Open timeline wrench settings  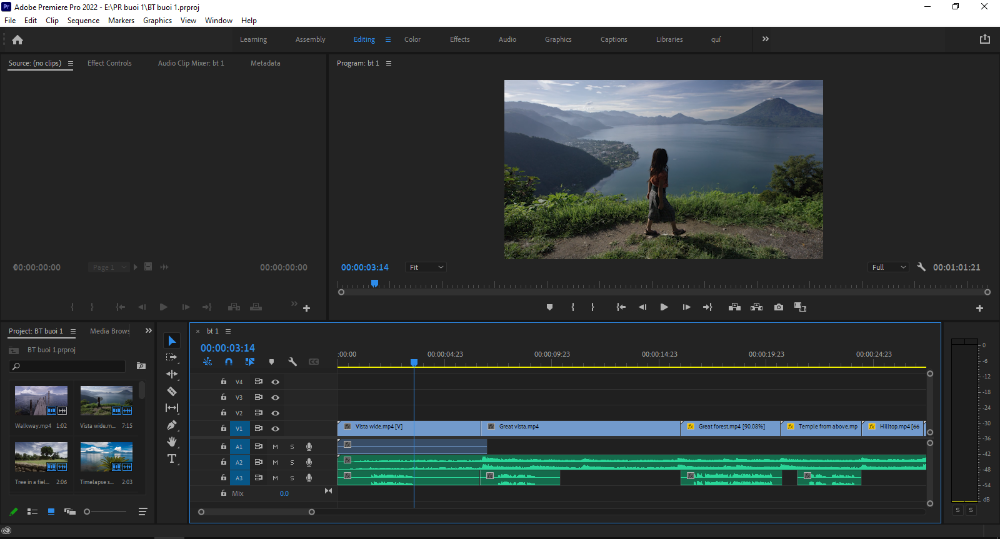(x=292, y=362)
